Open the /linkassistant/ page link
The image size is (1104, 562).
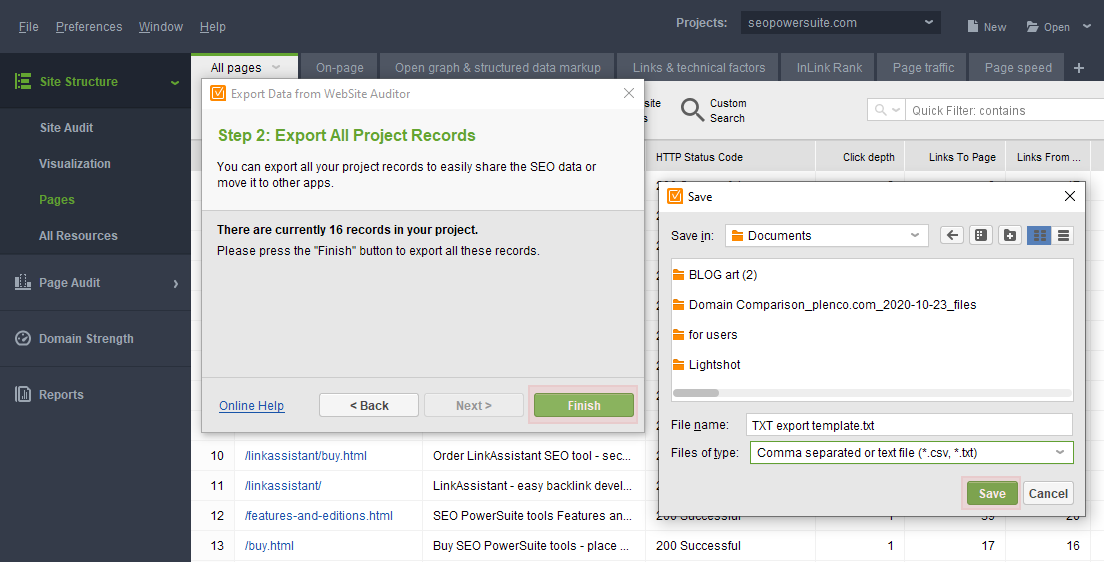283,485
